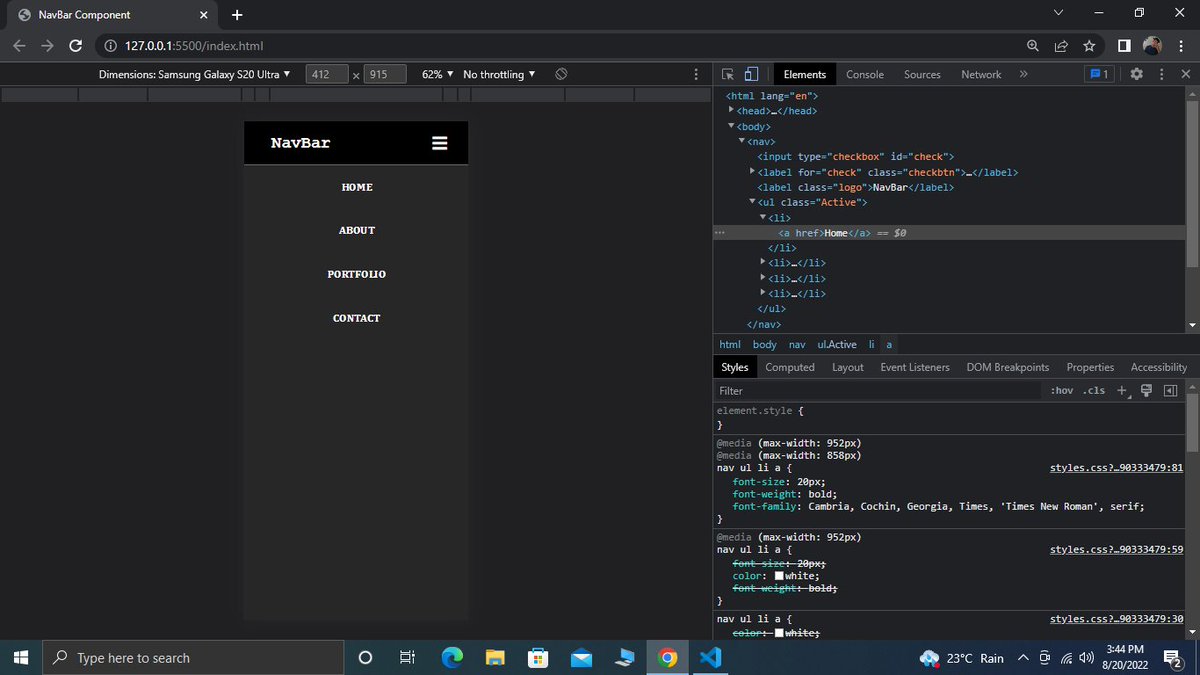
Task: Open the hamburger menu in NavBar page
Action: [439, 143]
